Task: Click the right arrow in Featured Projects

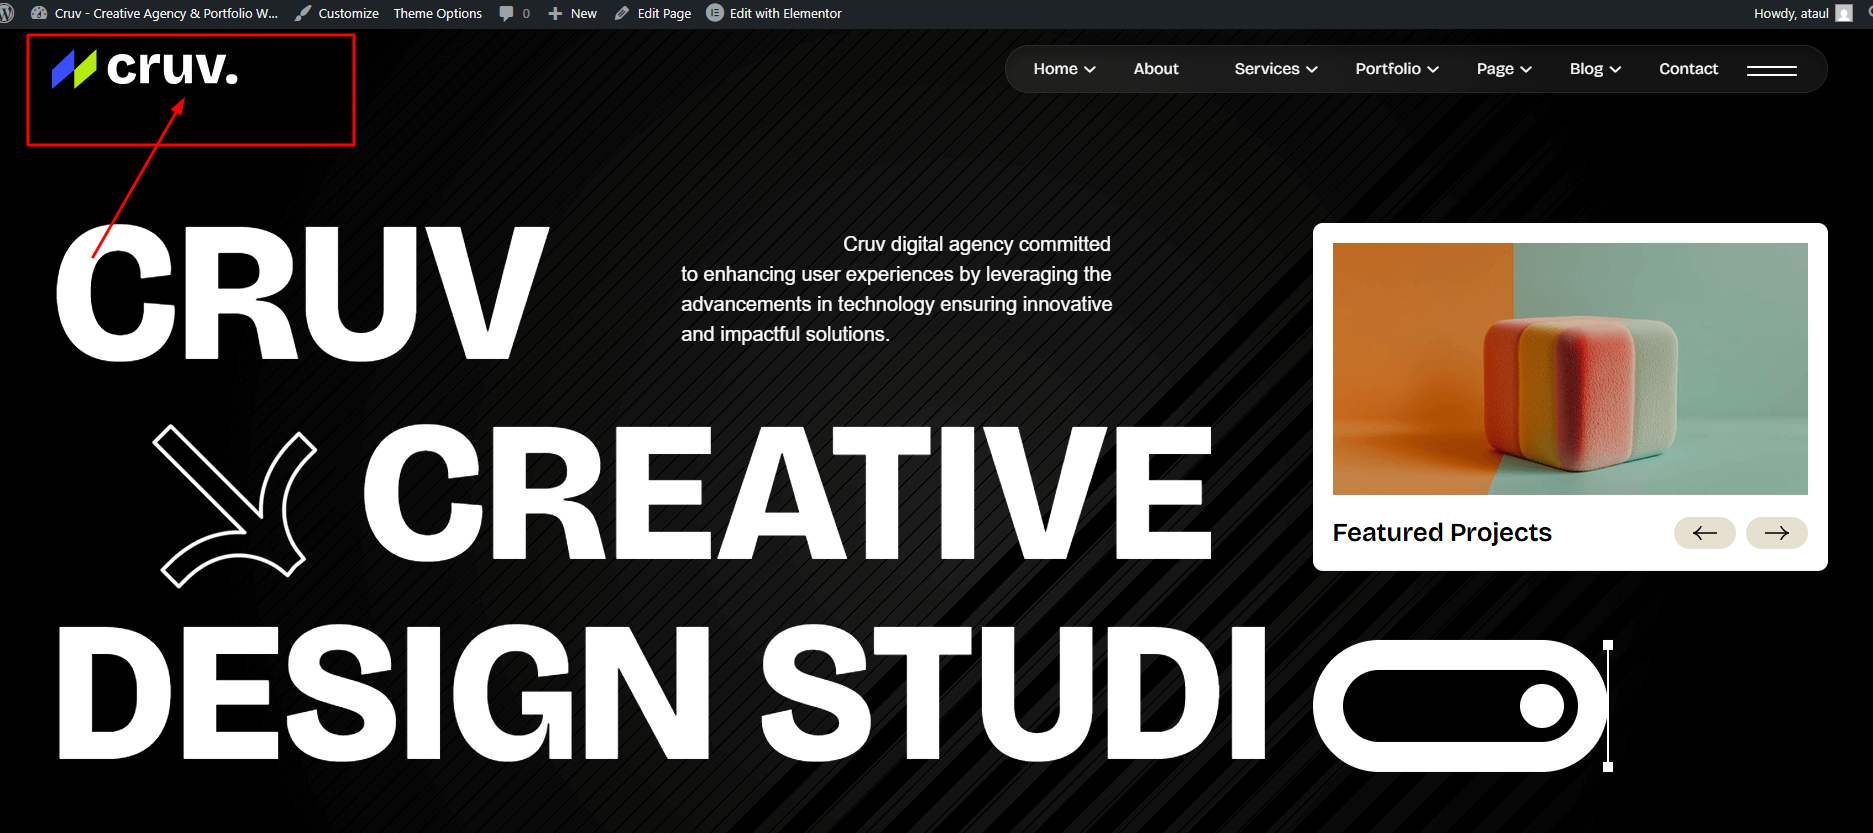Action: (x=1776, y=533)
